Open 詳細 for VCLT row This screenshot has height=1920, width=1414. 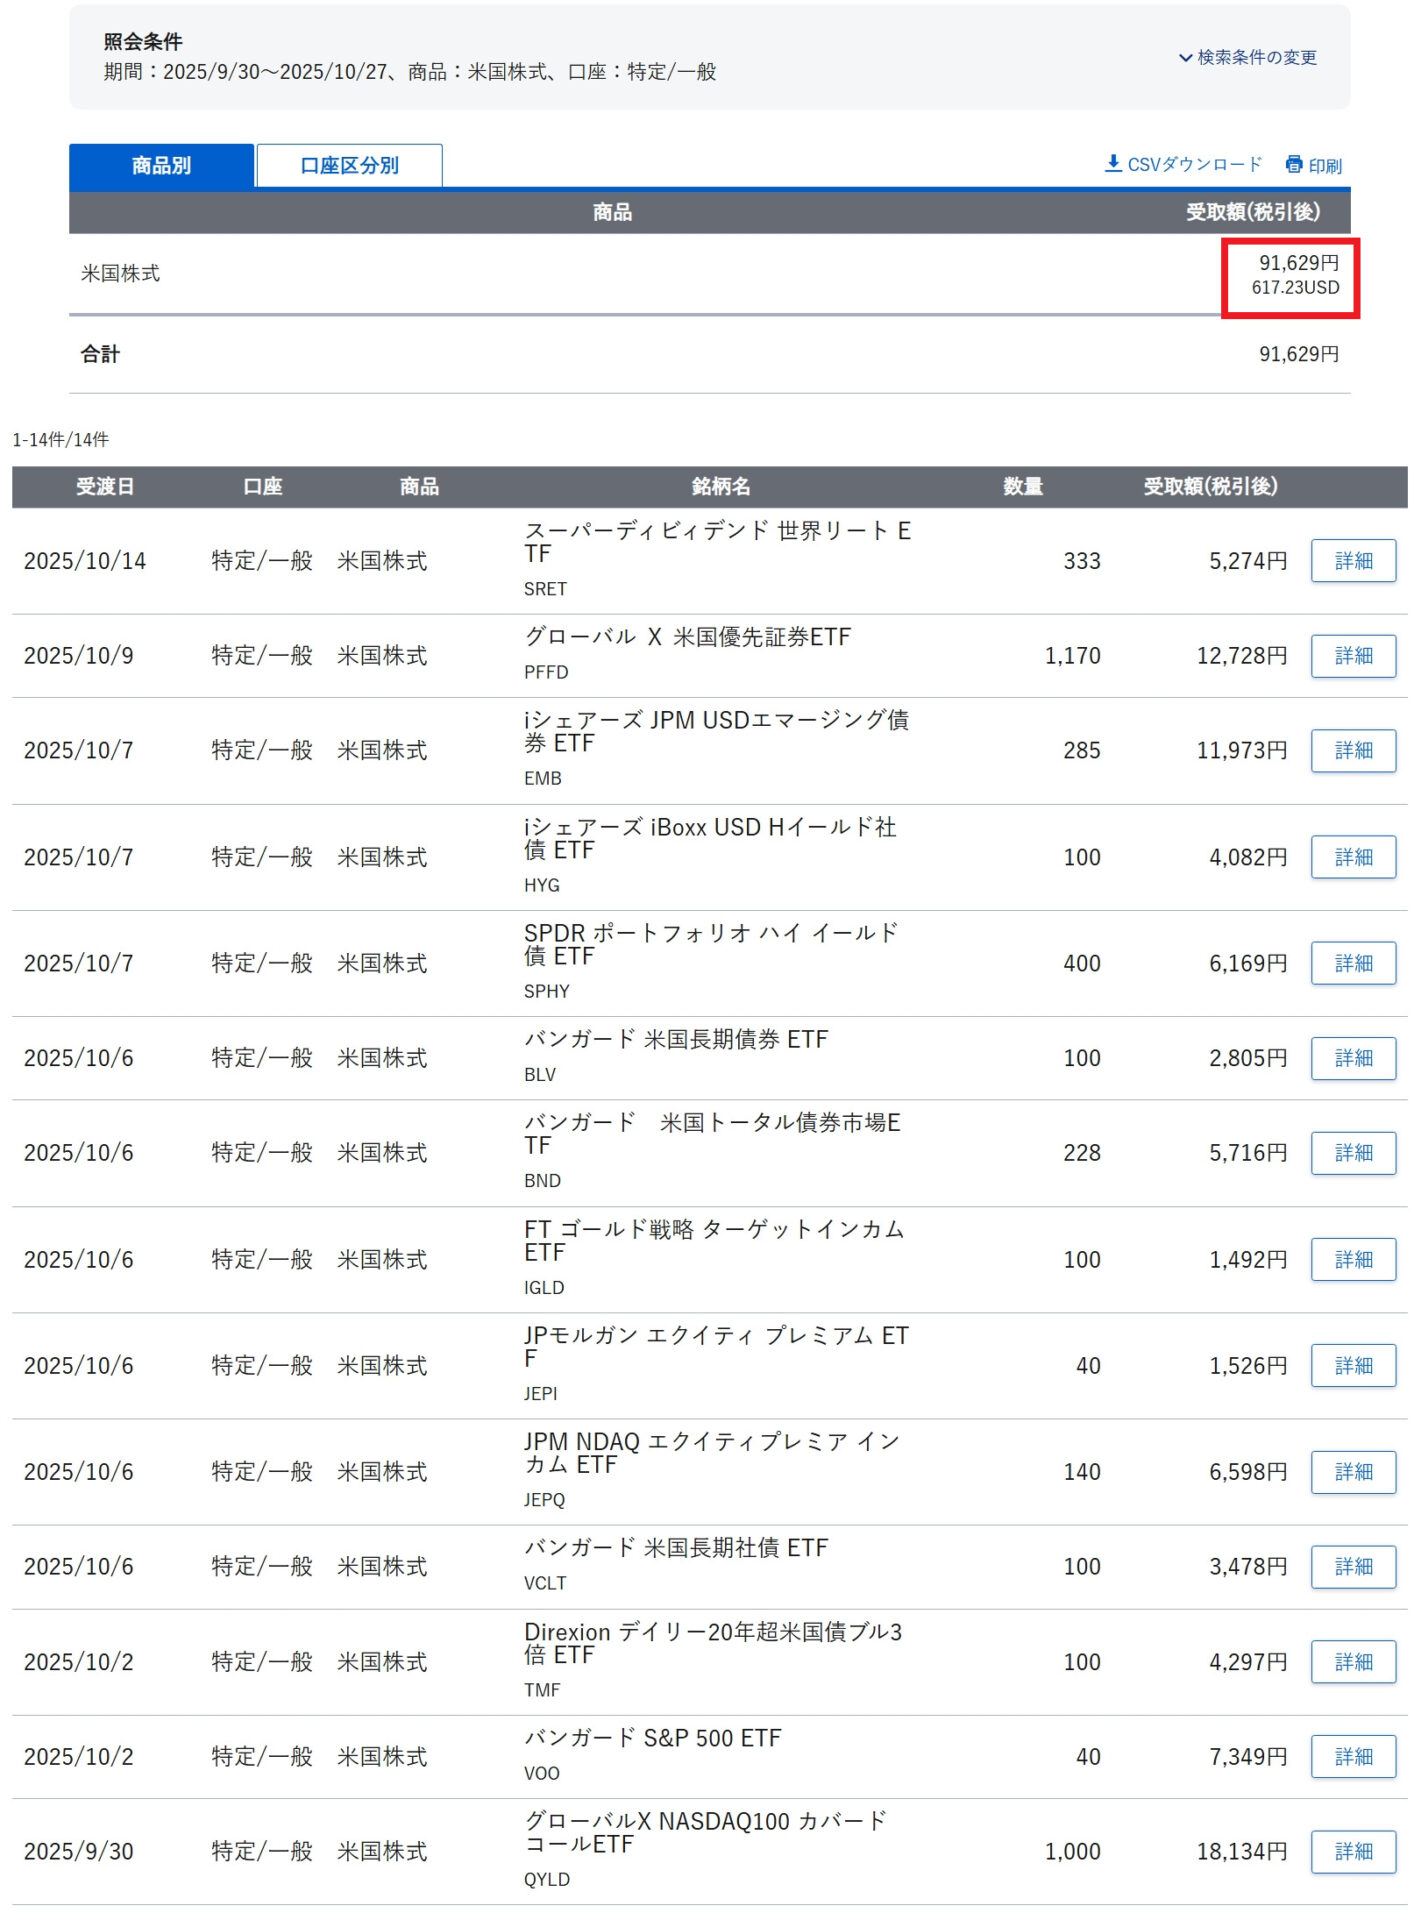point(1352,1568)
